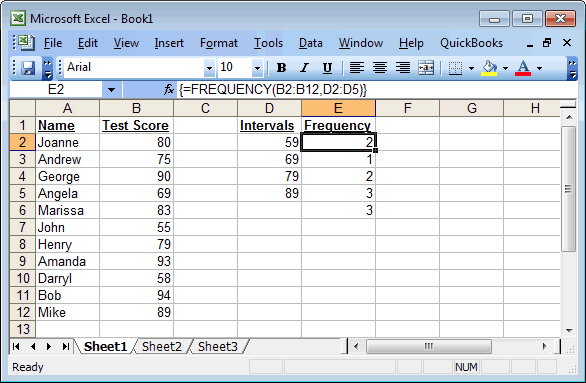Select row 7 header
The width and height of the screenshot is (586, 383).
(22, 227)
